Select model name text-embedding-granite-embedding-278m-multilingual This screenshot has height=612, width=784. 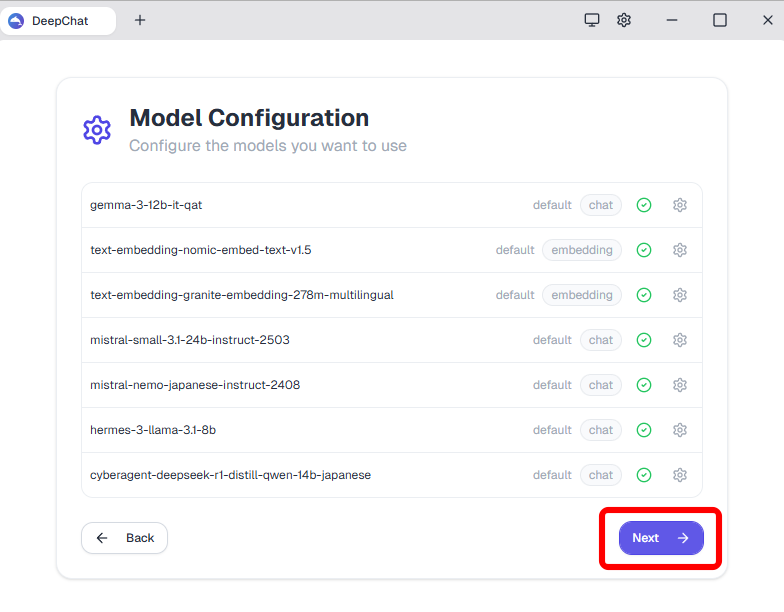pyautogui.click(x=242, y=295)
